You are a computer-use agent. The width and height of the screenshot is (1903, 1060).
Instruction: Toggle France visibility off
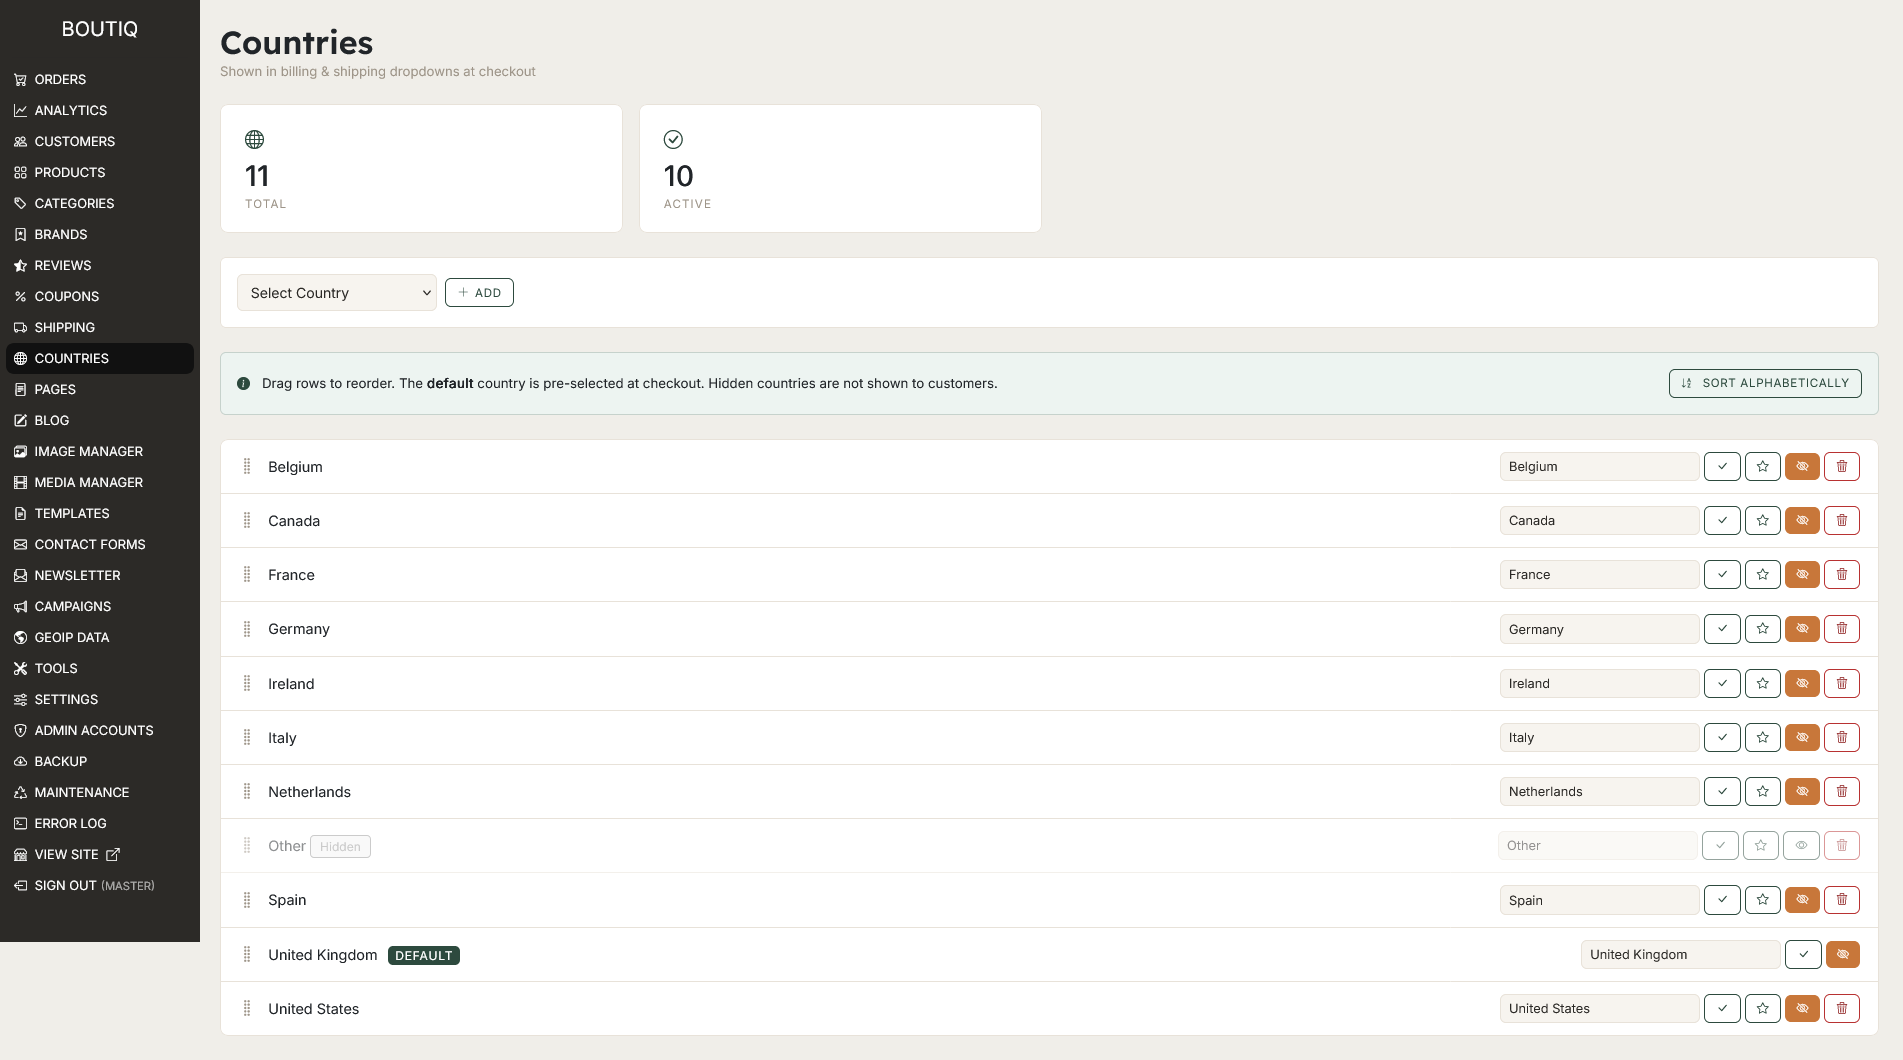(x=1802, y=575)
